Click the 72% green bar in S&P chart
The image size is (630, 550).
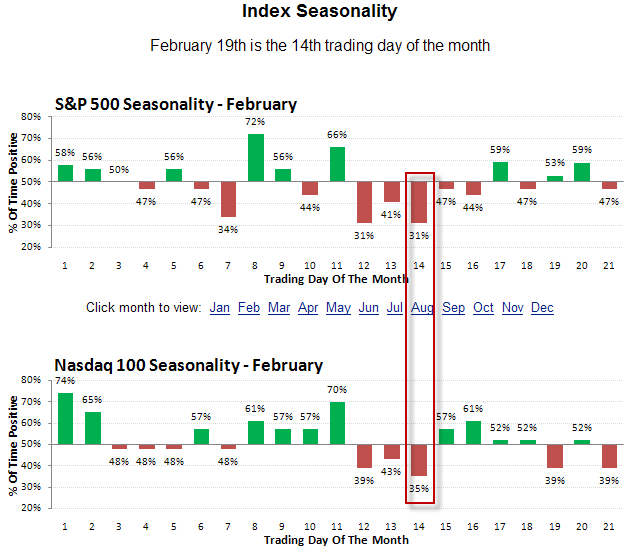pos(256,158)
